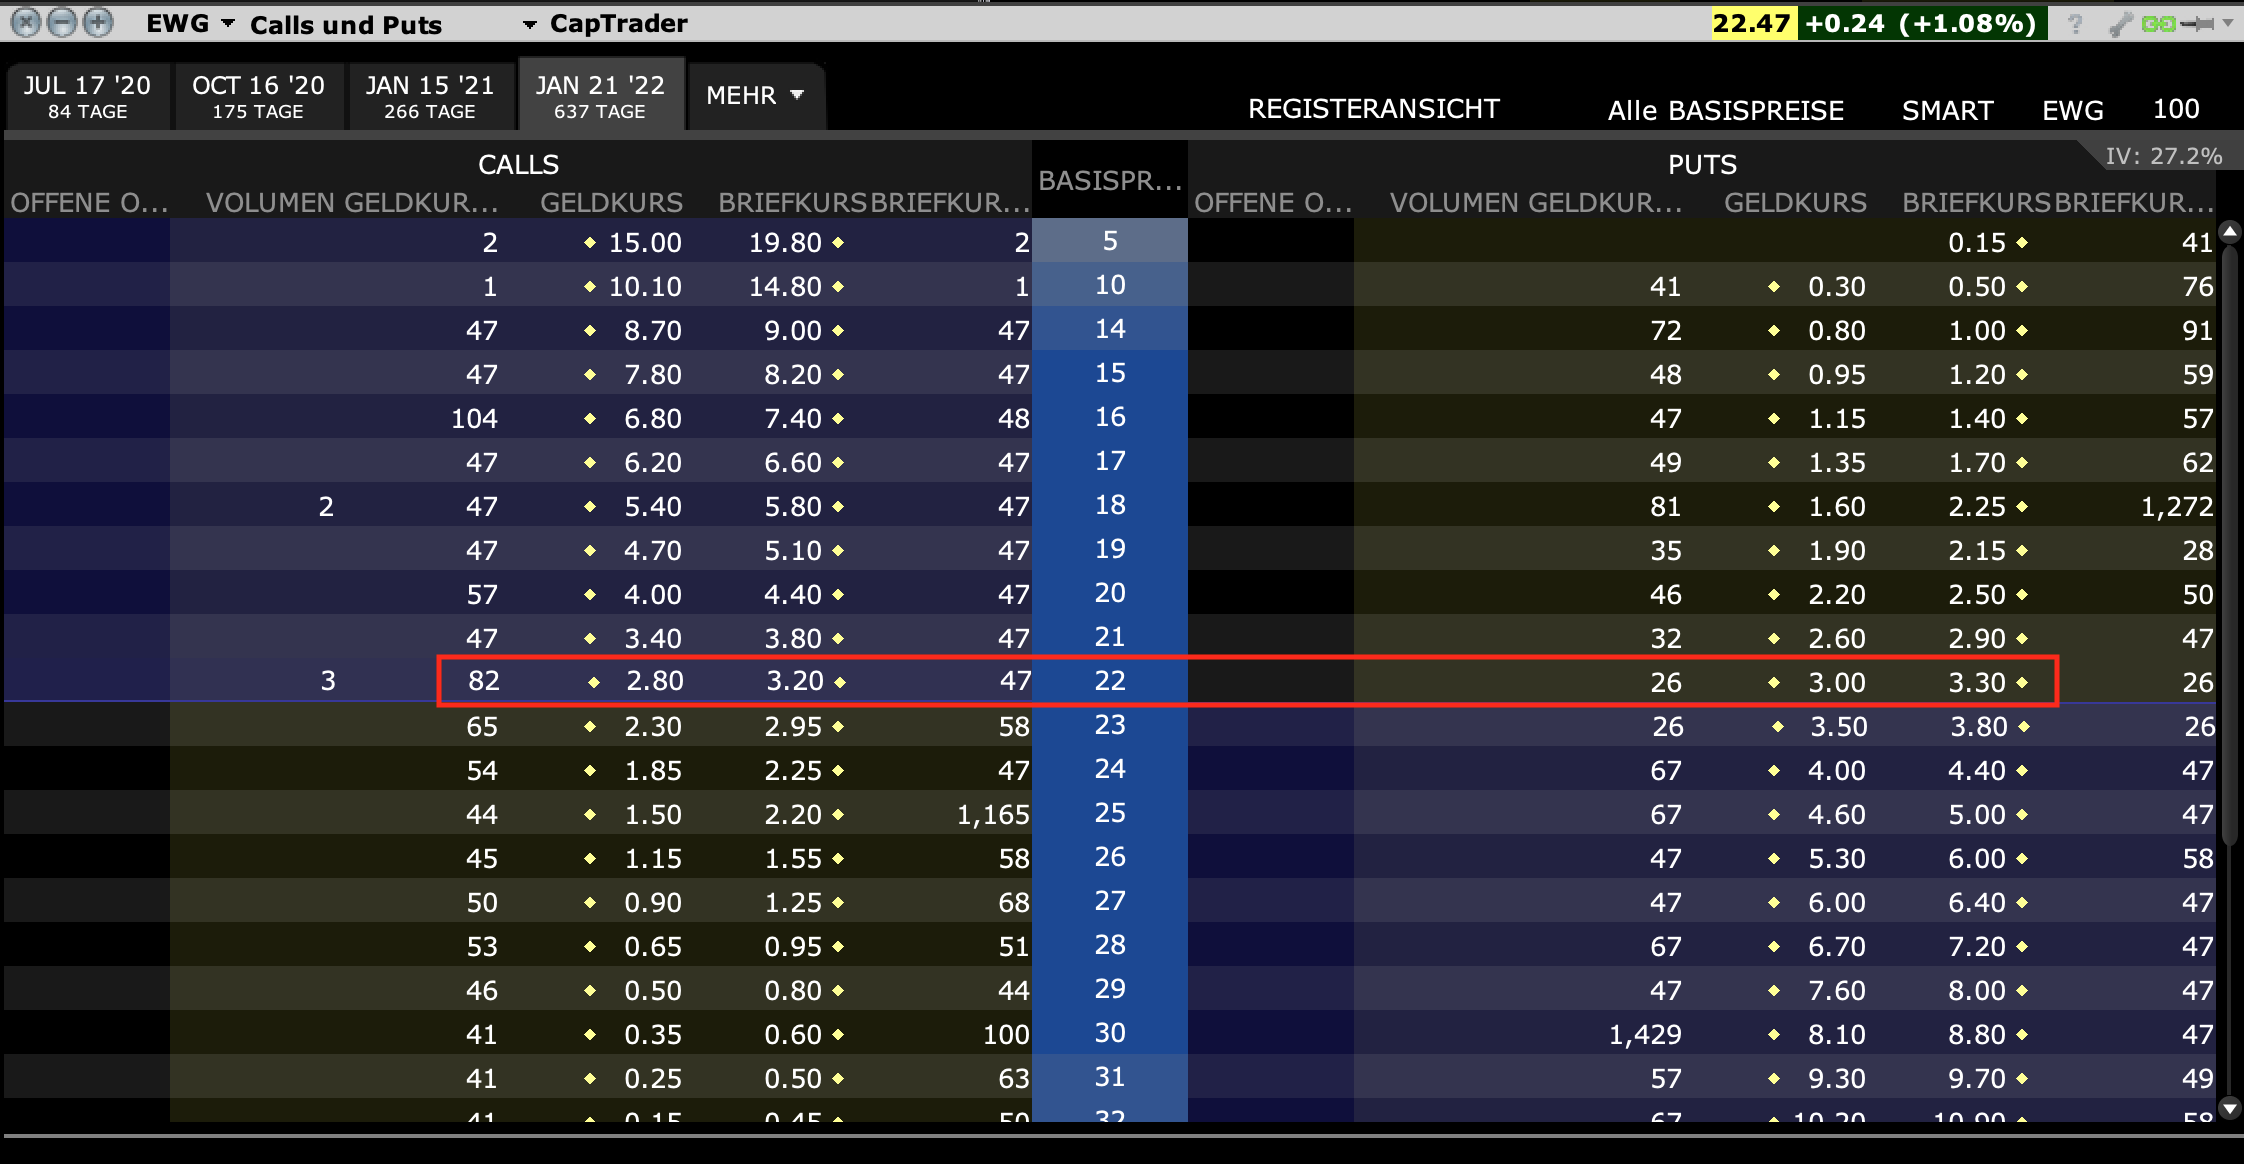The image size is (2244, 1164).
Task: Open the wrench configuration icon
Action: (2119, 24)
